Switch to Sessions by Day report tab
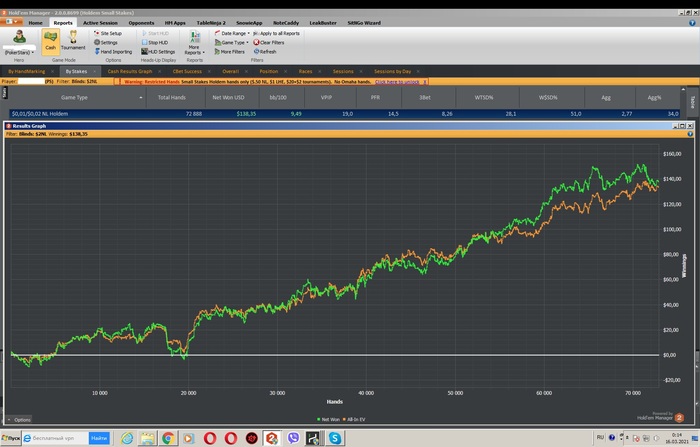Screen dimensions: 700x447 pyautogui.click(x=392, y=71)
